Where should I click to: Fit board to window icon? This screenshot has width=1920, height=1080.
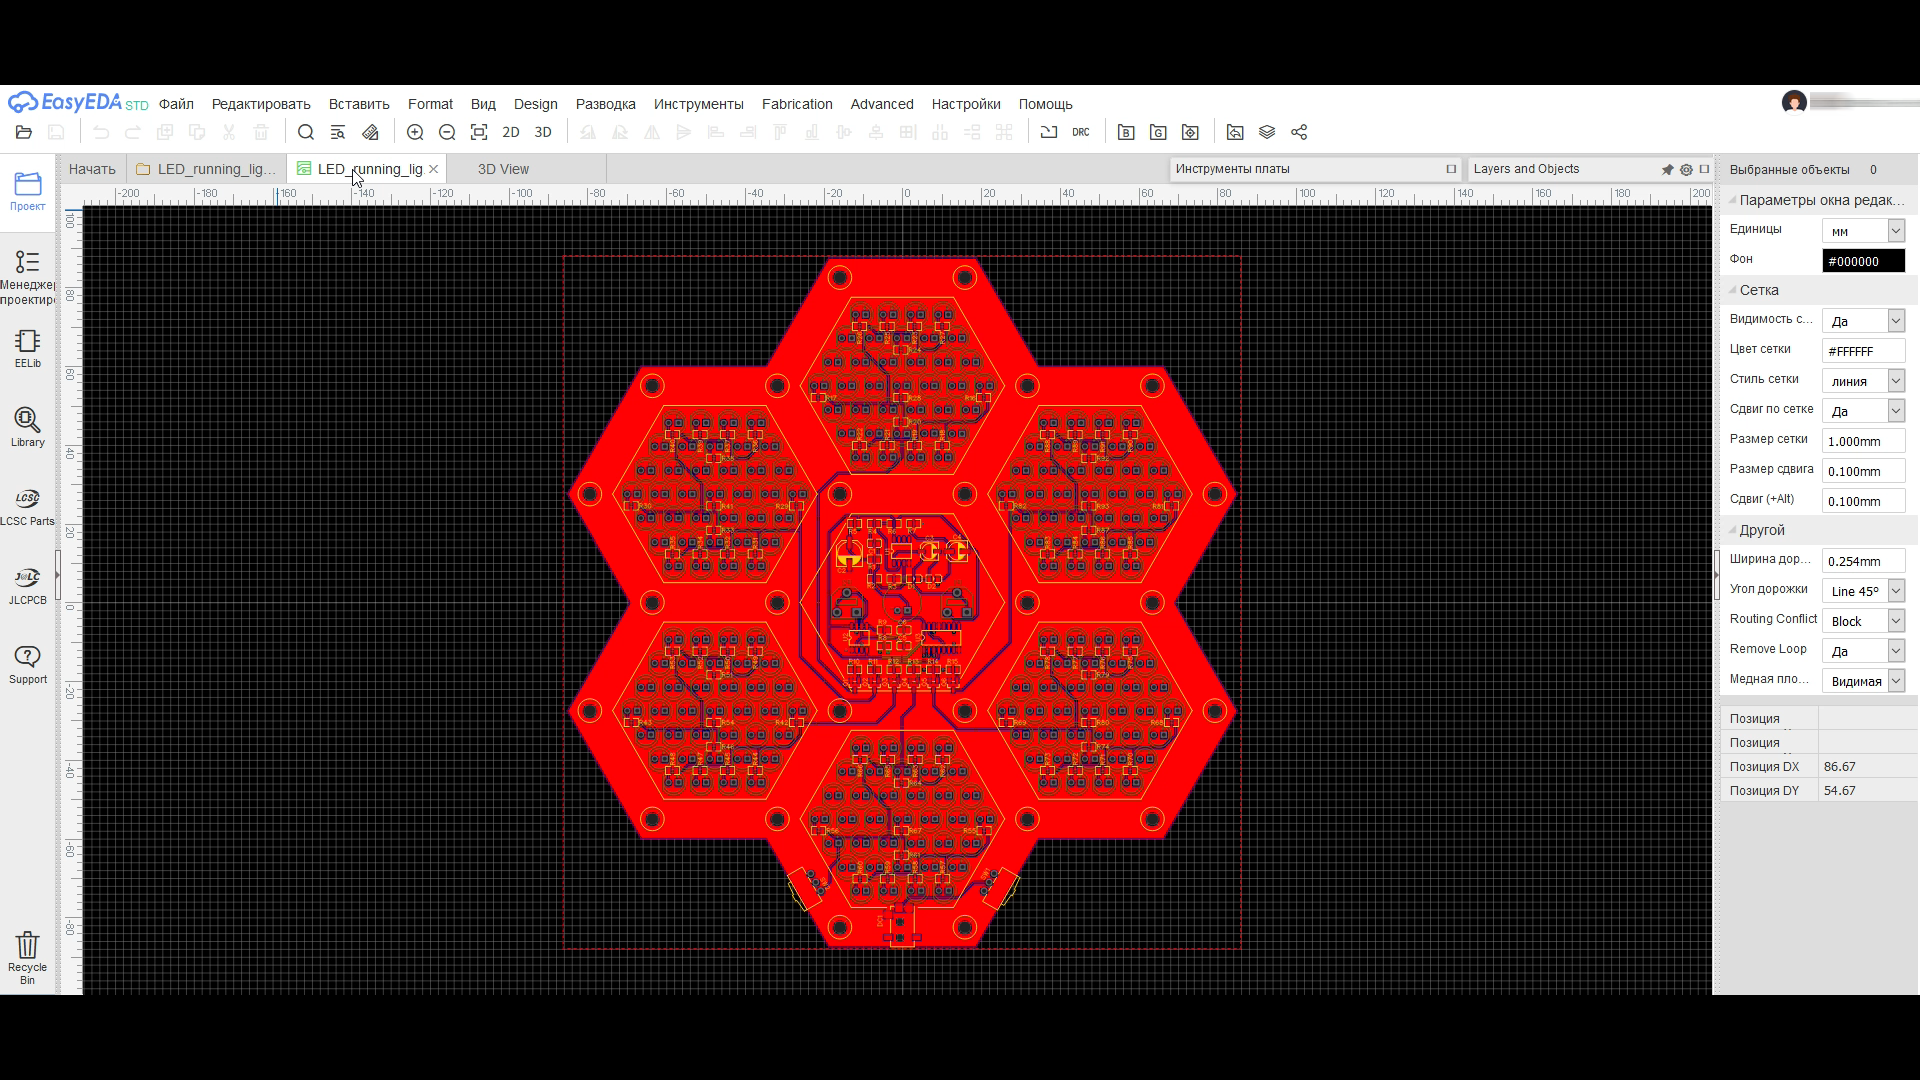[x=479, y=132]
